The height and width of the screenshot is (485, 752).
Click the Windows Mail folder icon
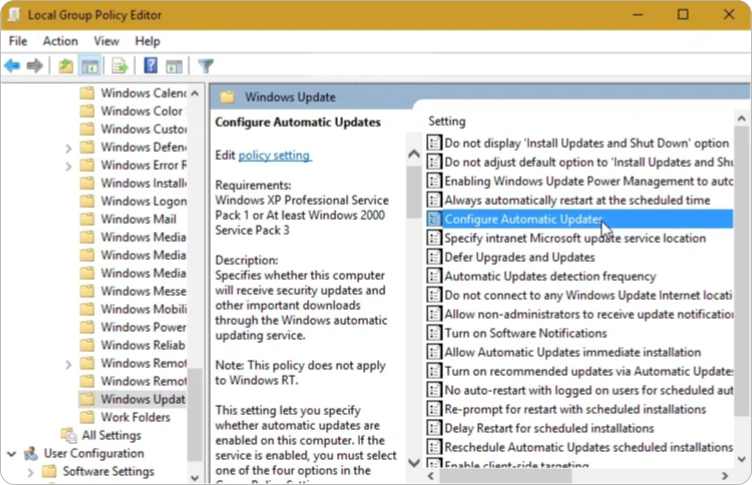pos(87,219)
